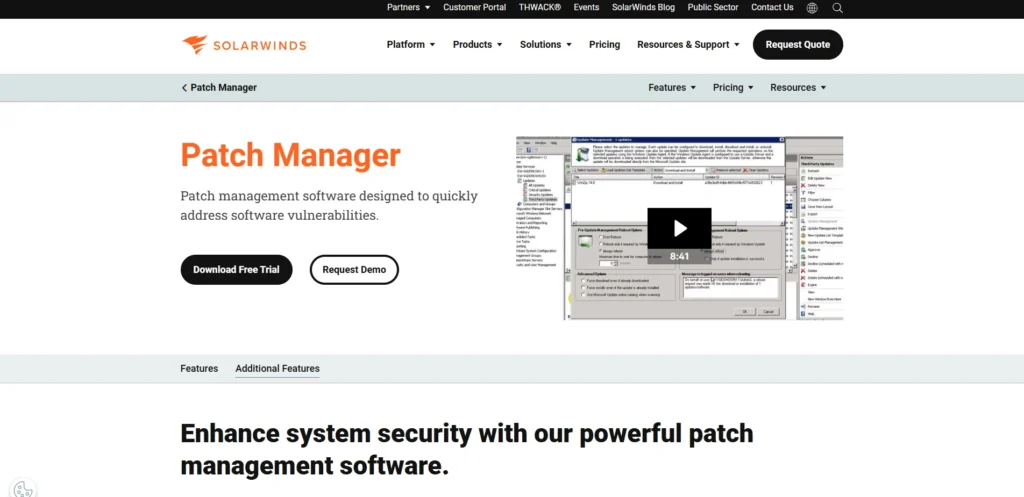Open the globe language selector icon

coord(812,8)
